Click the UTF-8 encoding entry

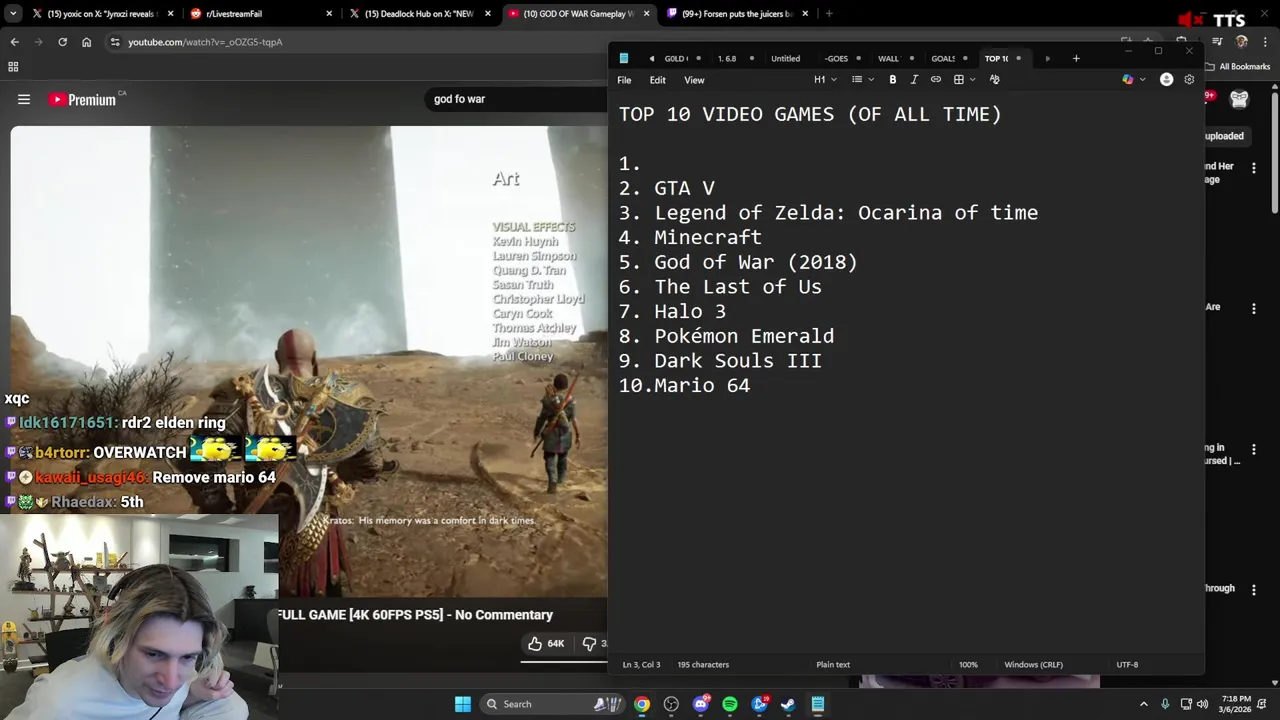tap(1127, 665)
